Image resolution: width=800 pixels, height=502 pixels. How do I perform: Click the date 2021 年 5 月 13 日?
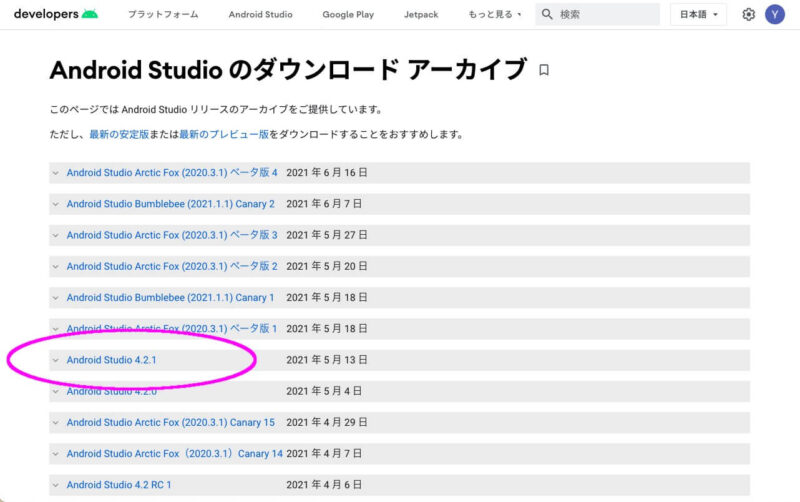coord(327,360)
